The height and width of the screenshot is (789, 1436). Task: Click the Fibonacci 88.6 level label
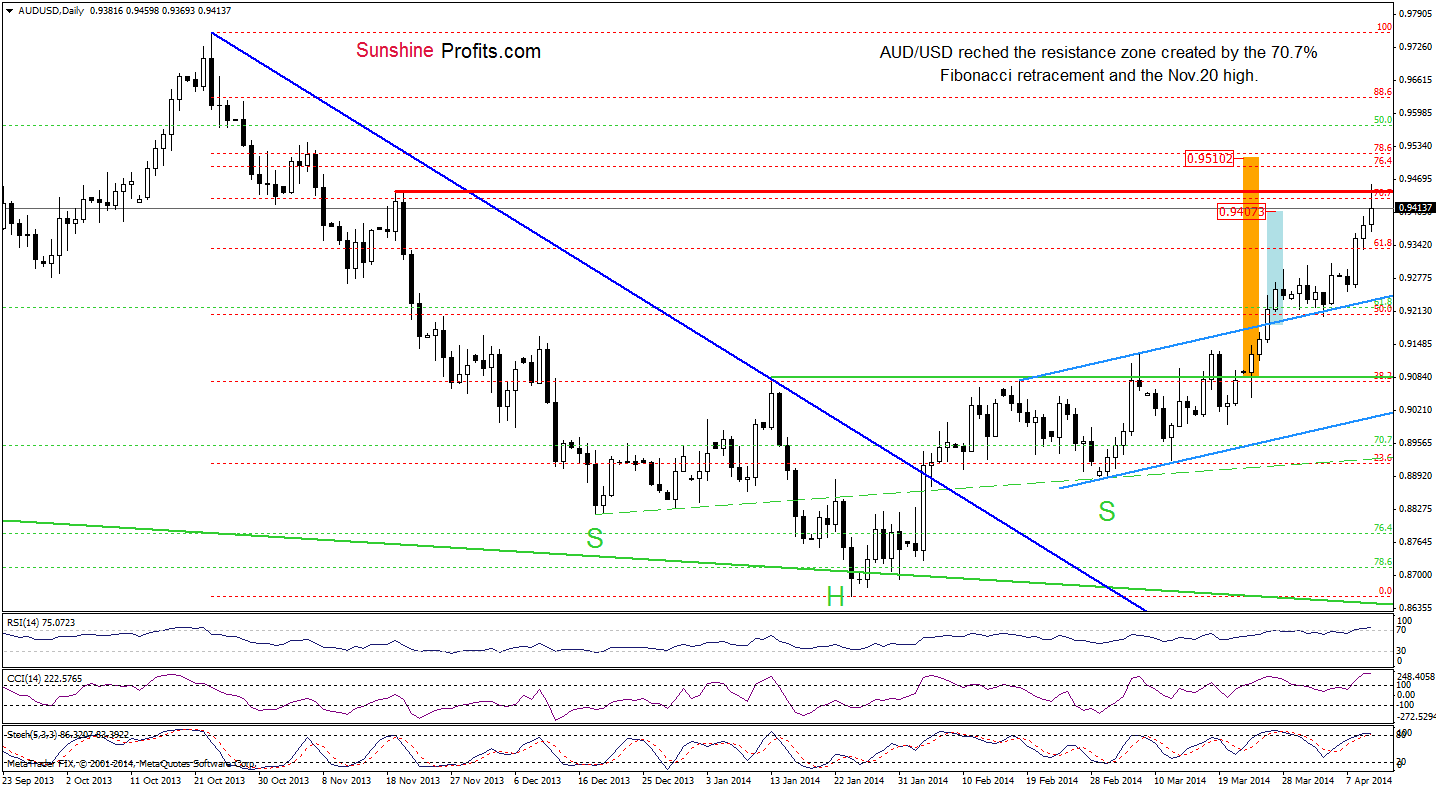[x=1383, y=91]
